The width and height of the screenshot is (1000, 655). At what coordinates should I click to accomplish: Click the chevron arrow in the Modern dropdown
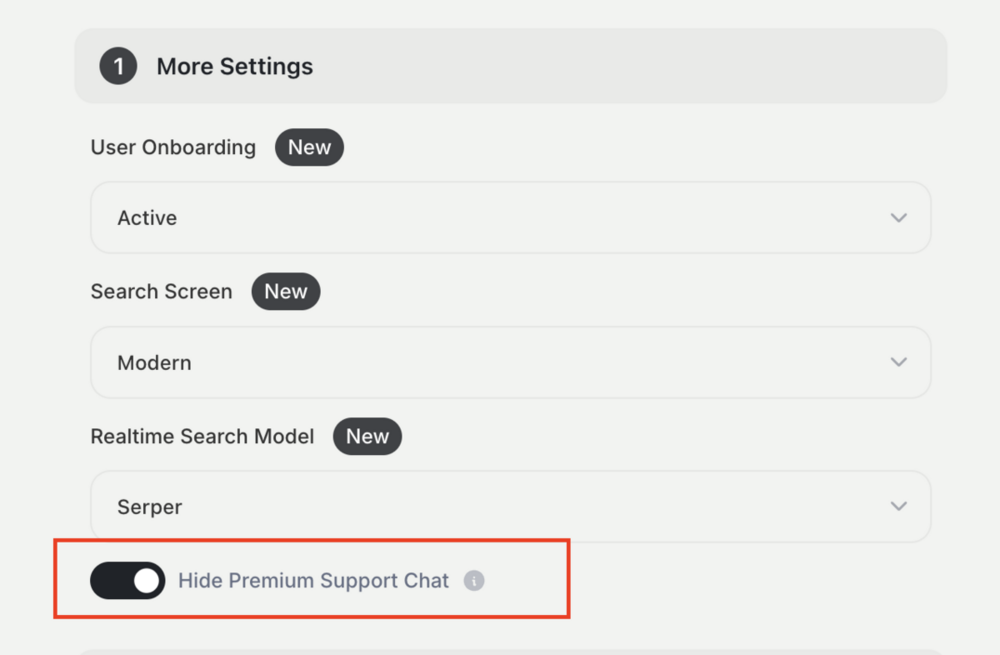[x=898, y=362]
